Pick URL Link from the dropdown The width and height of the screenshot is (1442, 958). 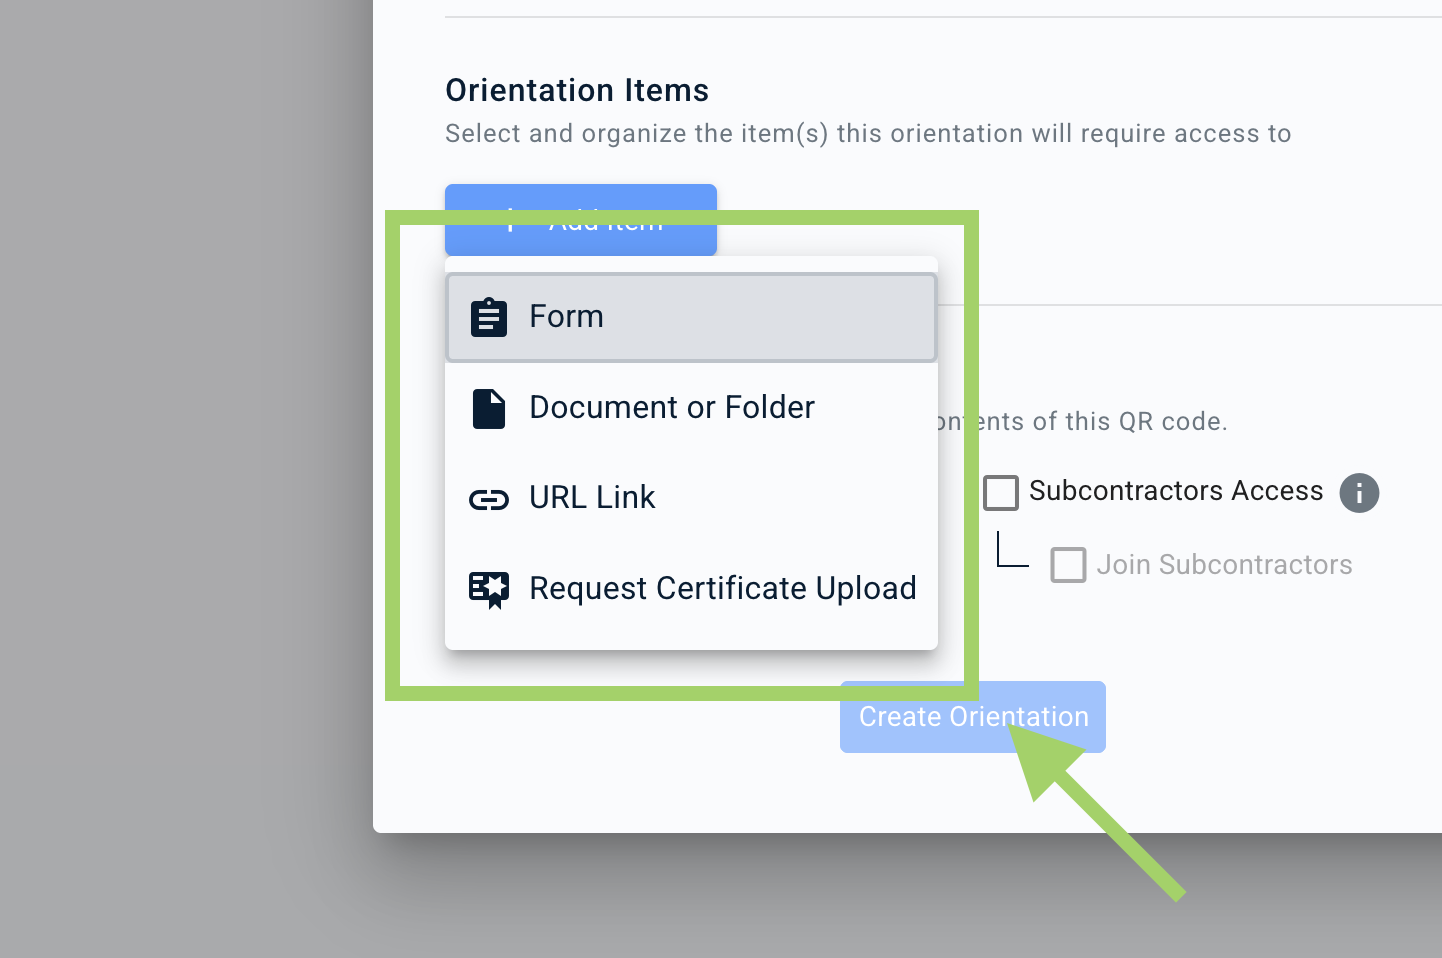pyautogui.click(x=690, y=498)
